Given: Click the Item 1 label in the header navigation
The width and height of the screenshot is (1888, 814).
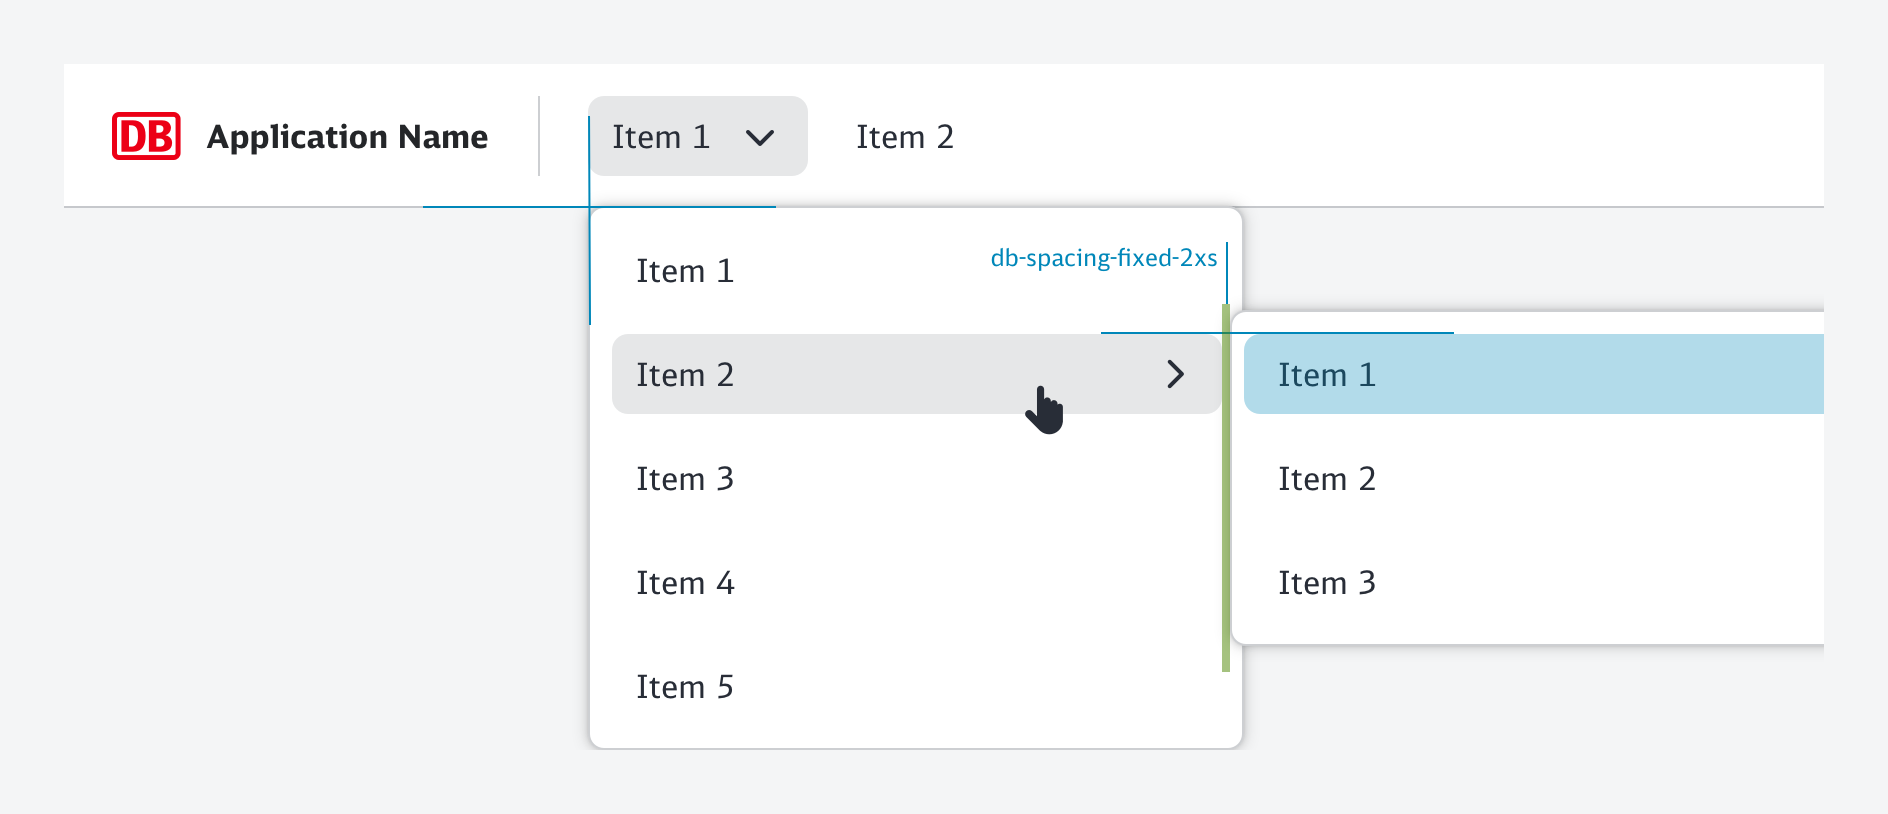Looking at the screenshot, I should click(x=661, y=137).
